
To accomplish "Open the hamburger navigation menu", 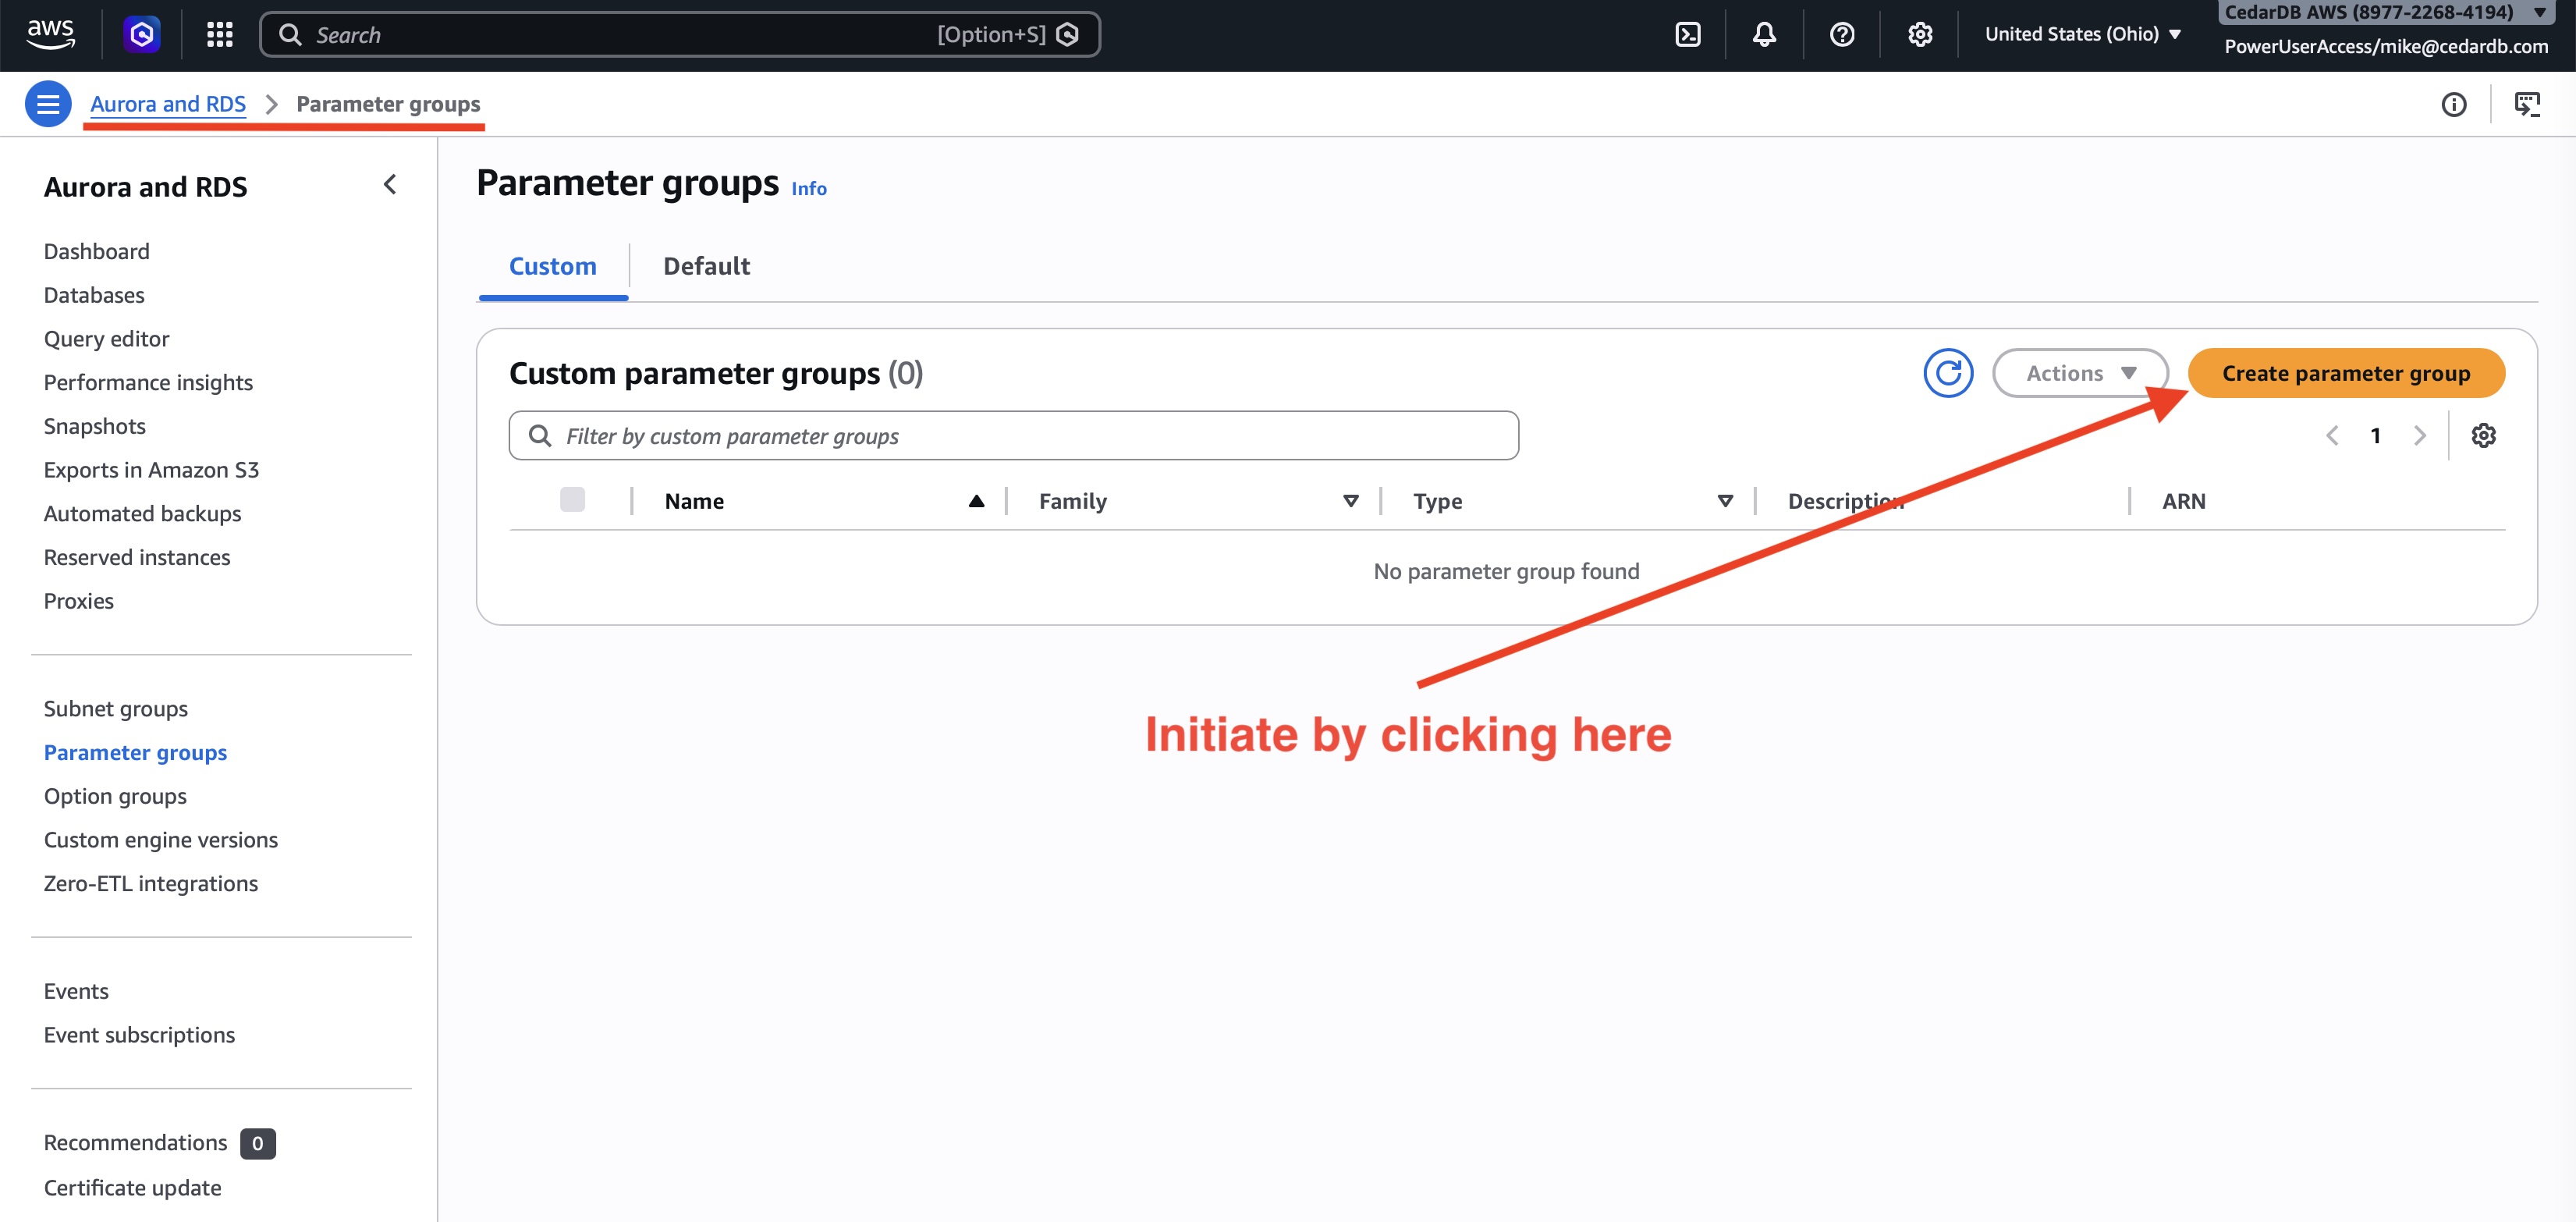I will [47, 103].
